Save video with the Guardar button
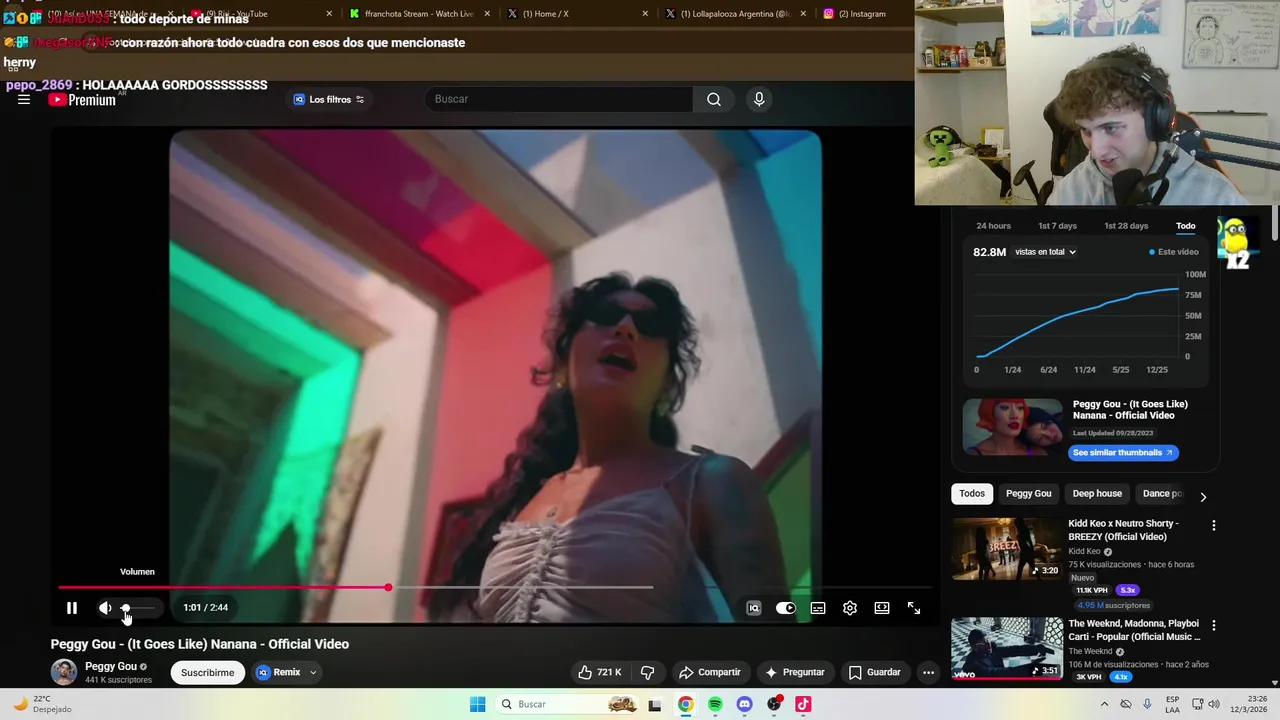The image size is (1280, 720). click(875, 672)
